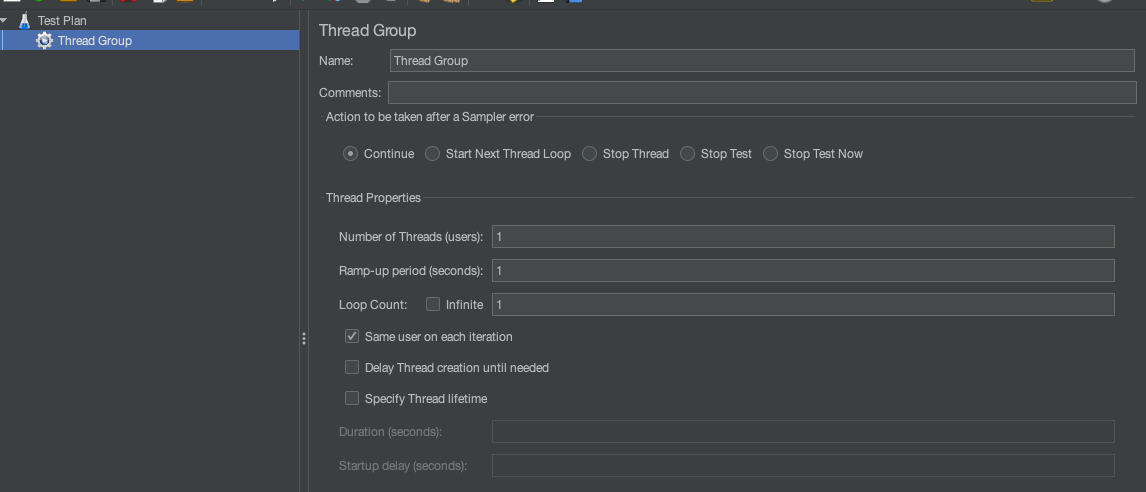1146x492 pixels.
Task: Click the 'Name:' label
Action: pyautogui.click(x=336, y=61)
